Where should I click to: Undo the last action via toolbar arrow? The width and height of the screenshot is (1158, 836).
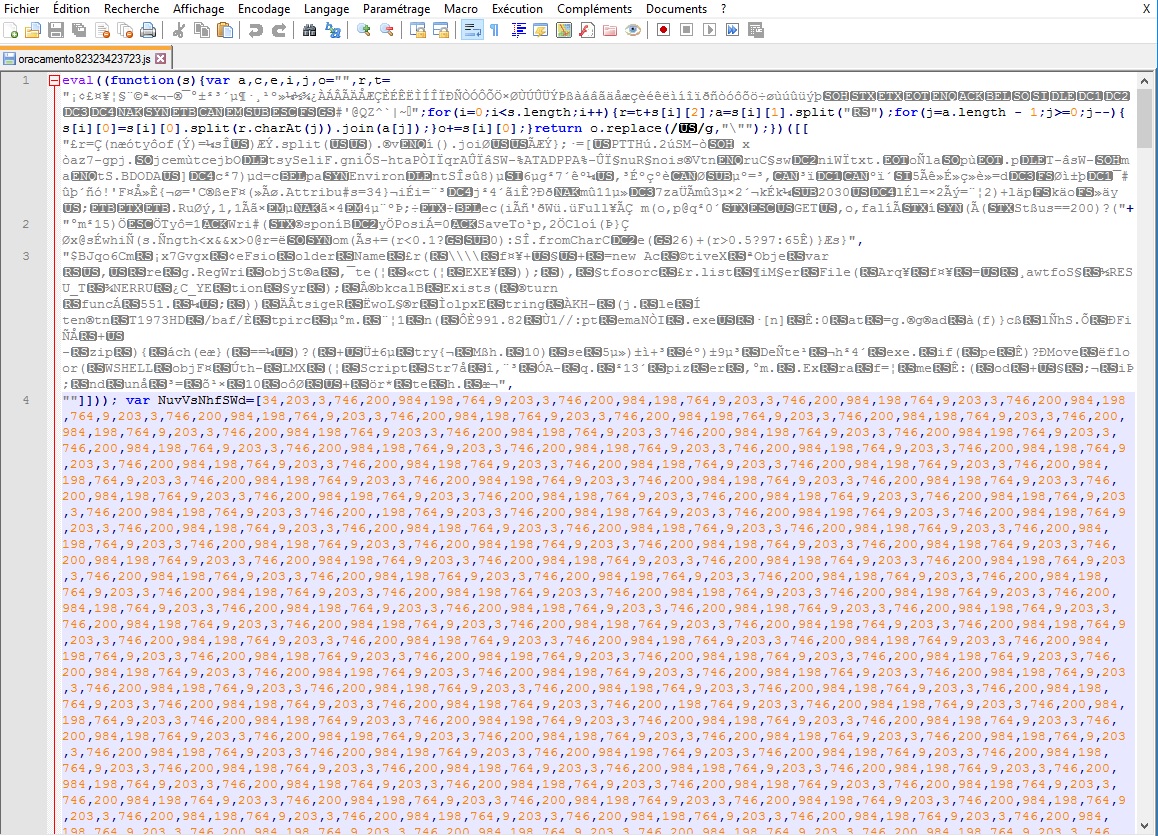[x=255, y=30]
